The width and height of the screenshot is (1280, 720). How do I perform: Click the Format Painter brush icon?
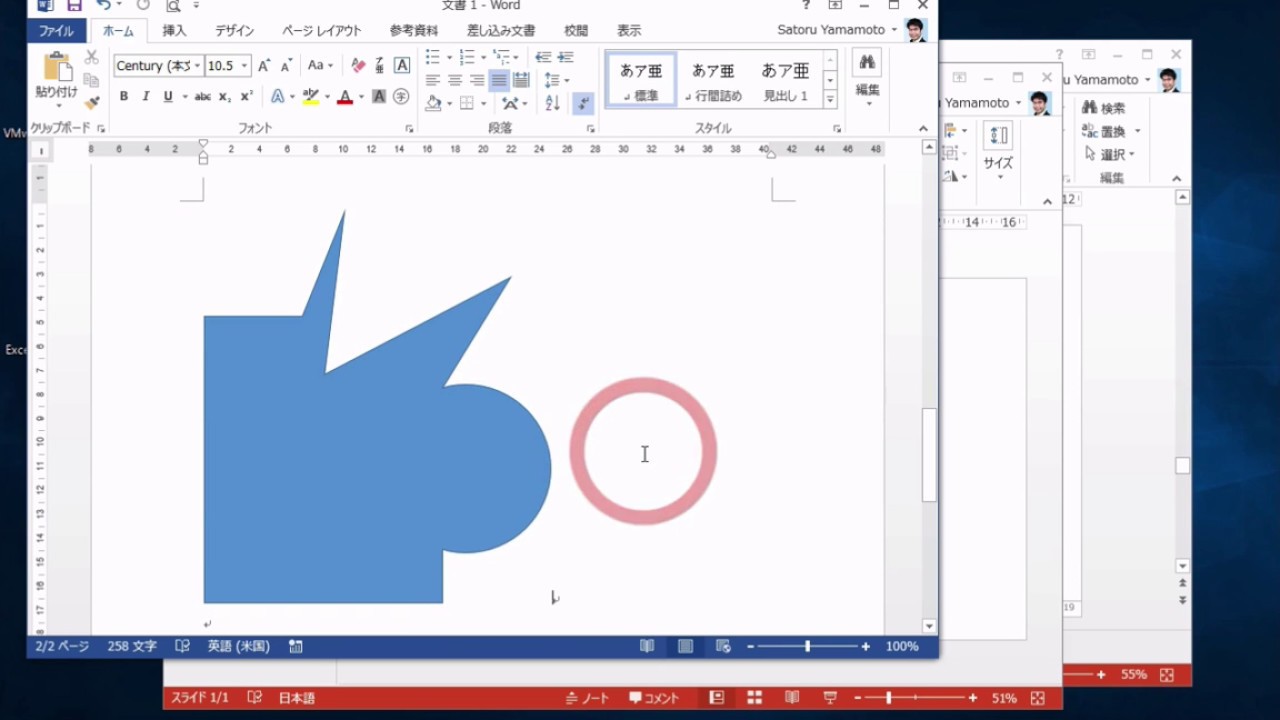coord(92,103)
